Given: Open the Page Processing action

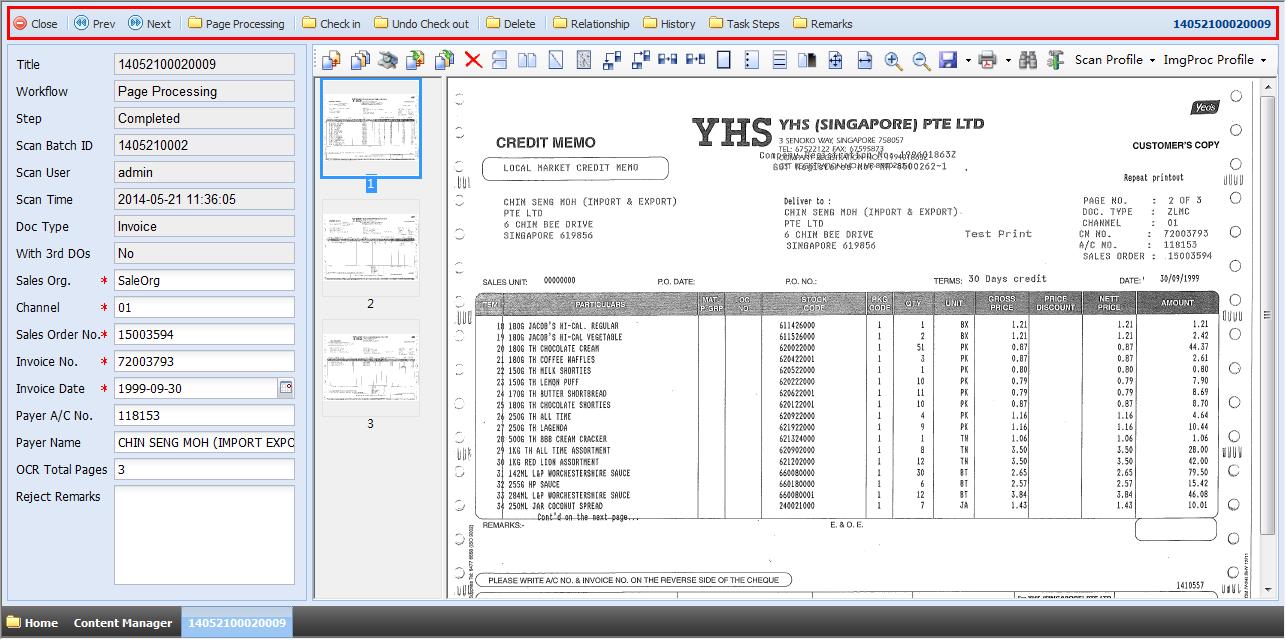Looking at the screenshot, I should pos(236,23).
